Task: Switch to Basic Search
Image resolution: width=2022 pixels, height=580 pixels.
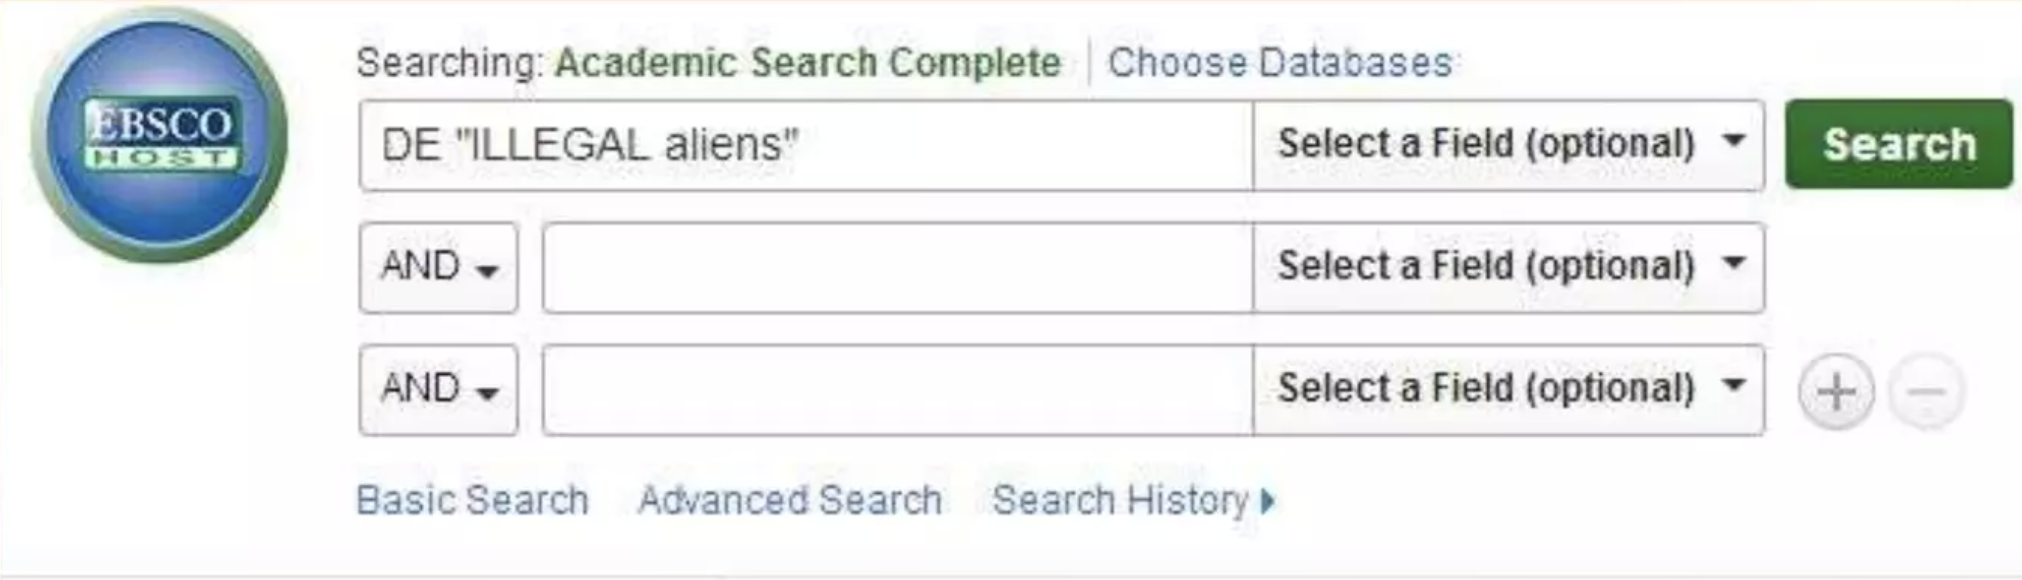Action: [472, 500]
